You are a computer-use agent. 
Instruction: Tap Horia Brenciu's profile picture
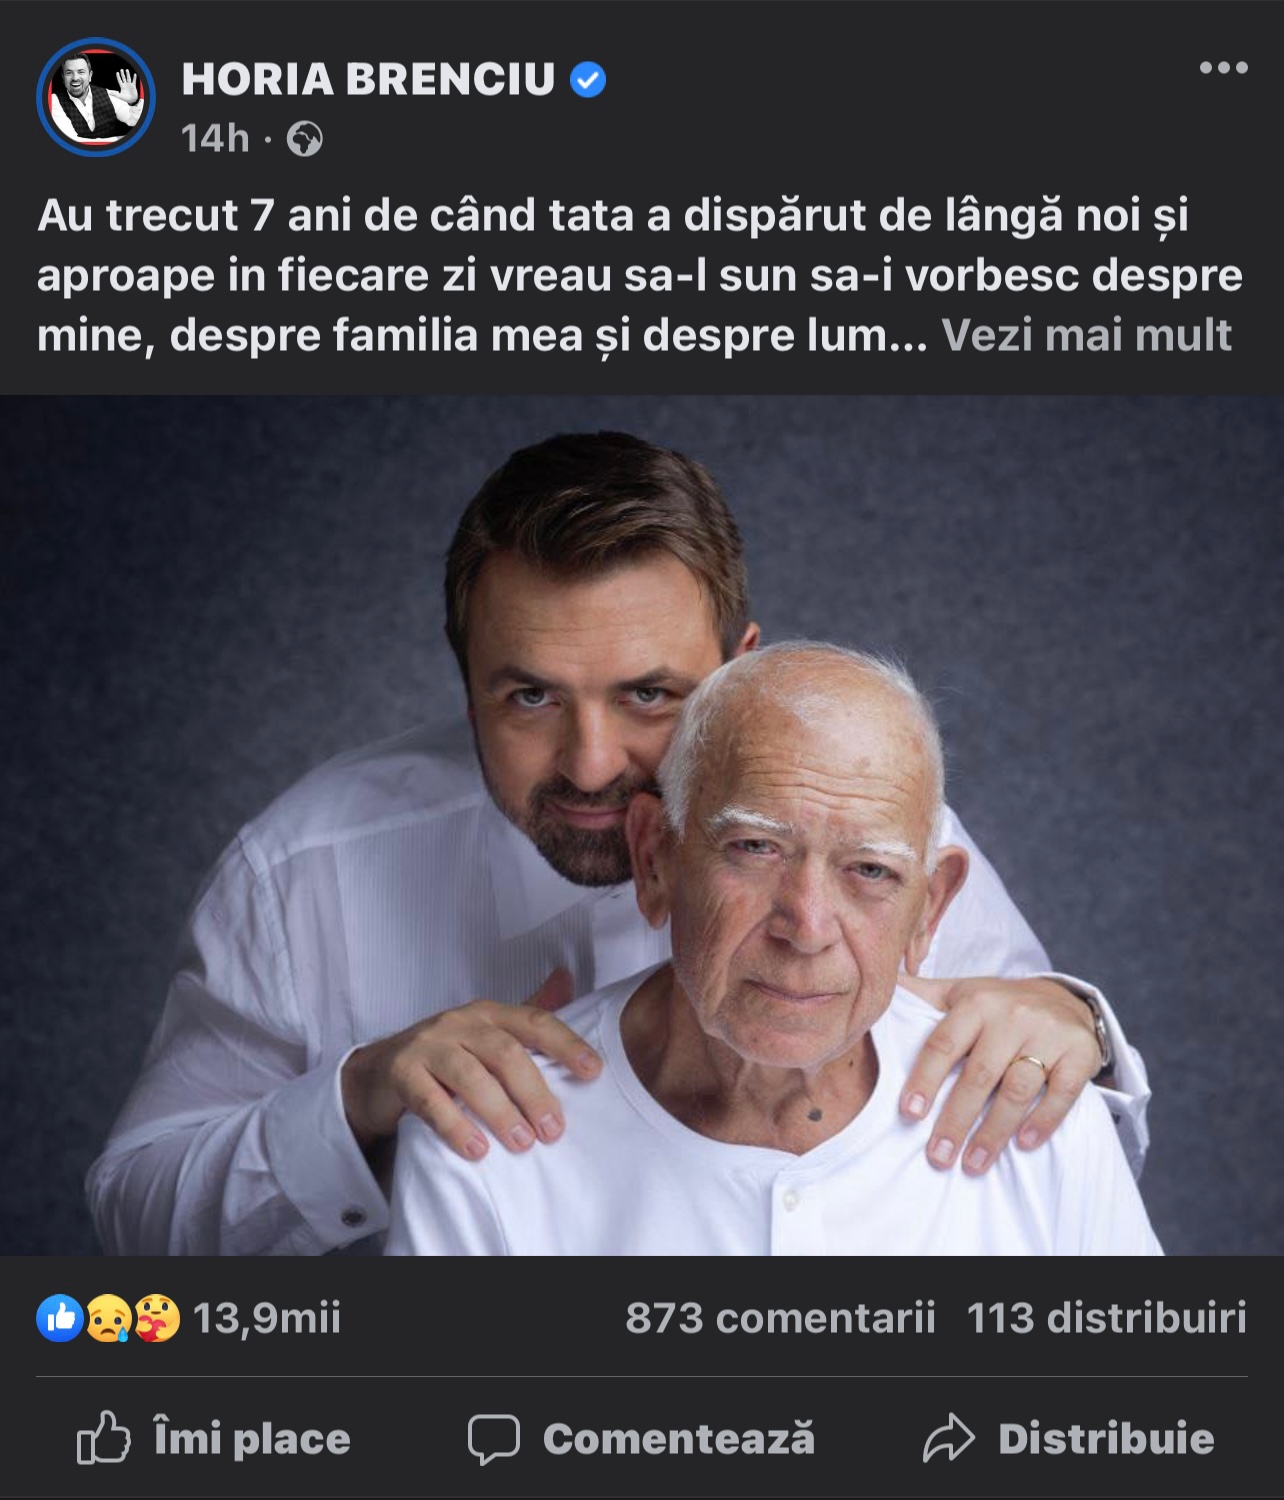[96, 97]
